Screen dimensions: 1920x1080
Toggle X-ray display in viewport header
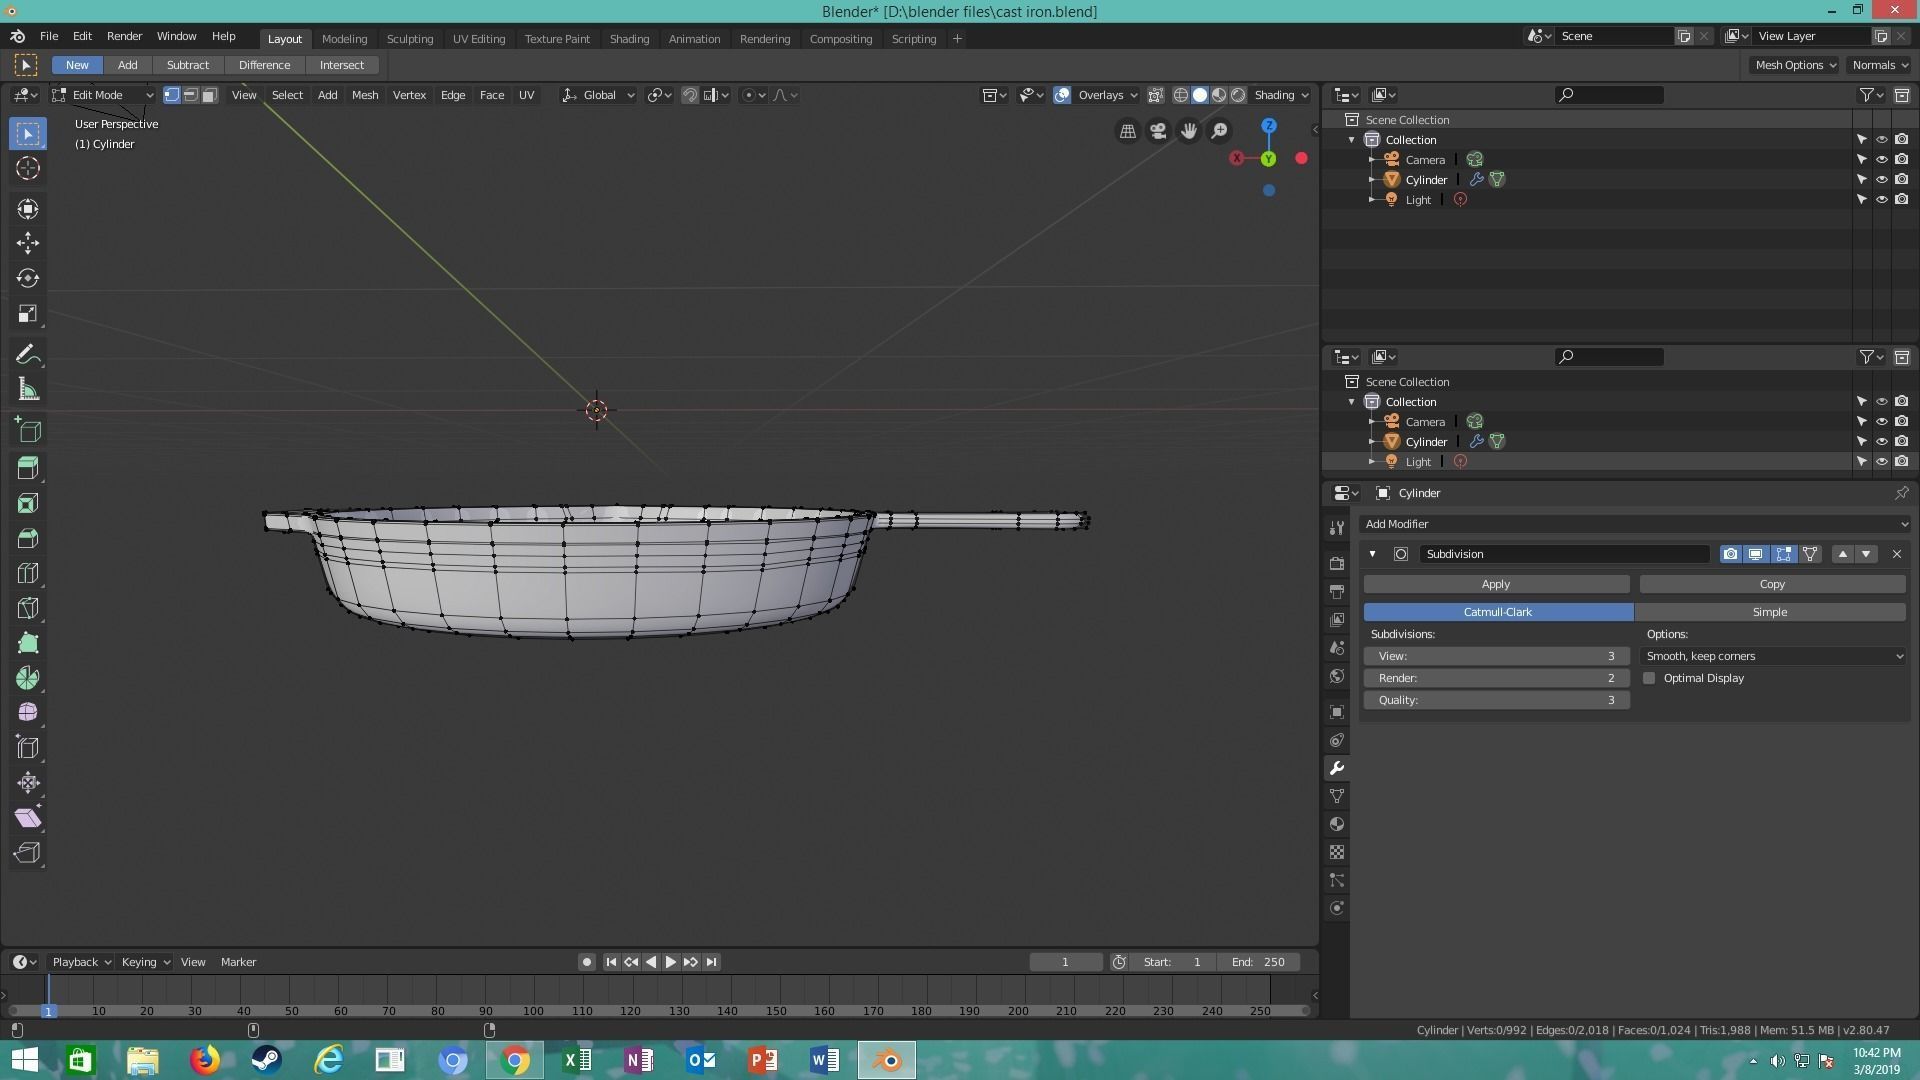(1155, 95)
